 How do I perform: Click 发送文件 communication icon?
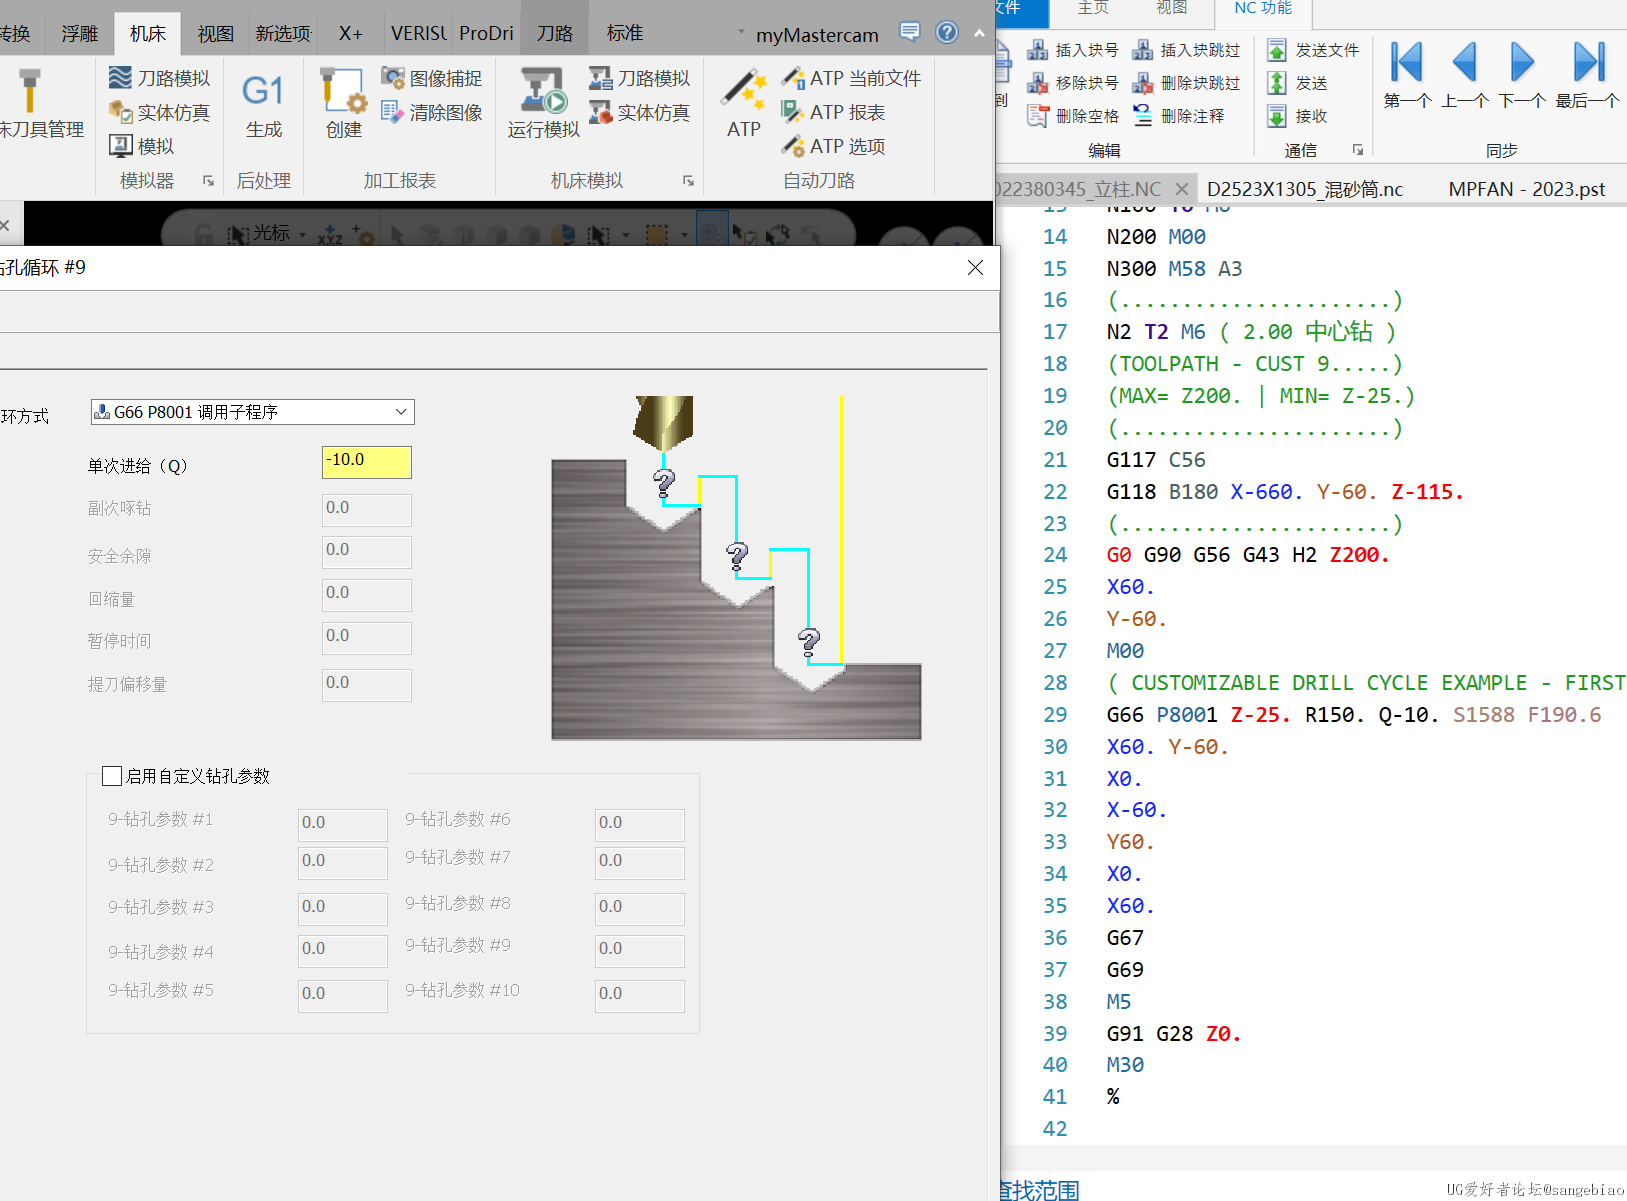tap(1277, 50)
